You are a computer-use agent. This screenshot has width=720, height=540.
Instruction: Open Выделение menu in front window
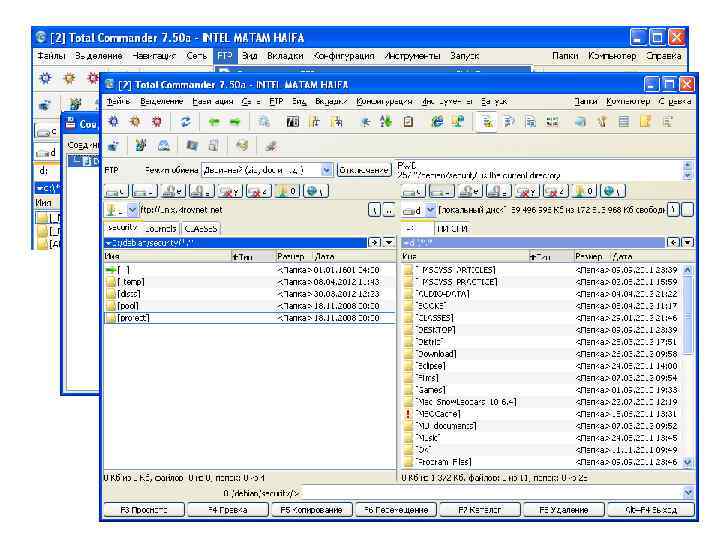click(162, 101)
